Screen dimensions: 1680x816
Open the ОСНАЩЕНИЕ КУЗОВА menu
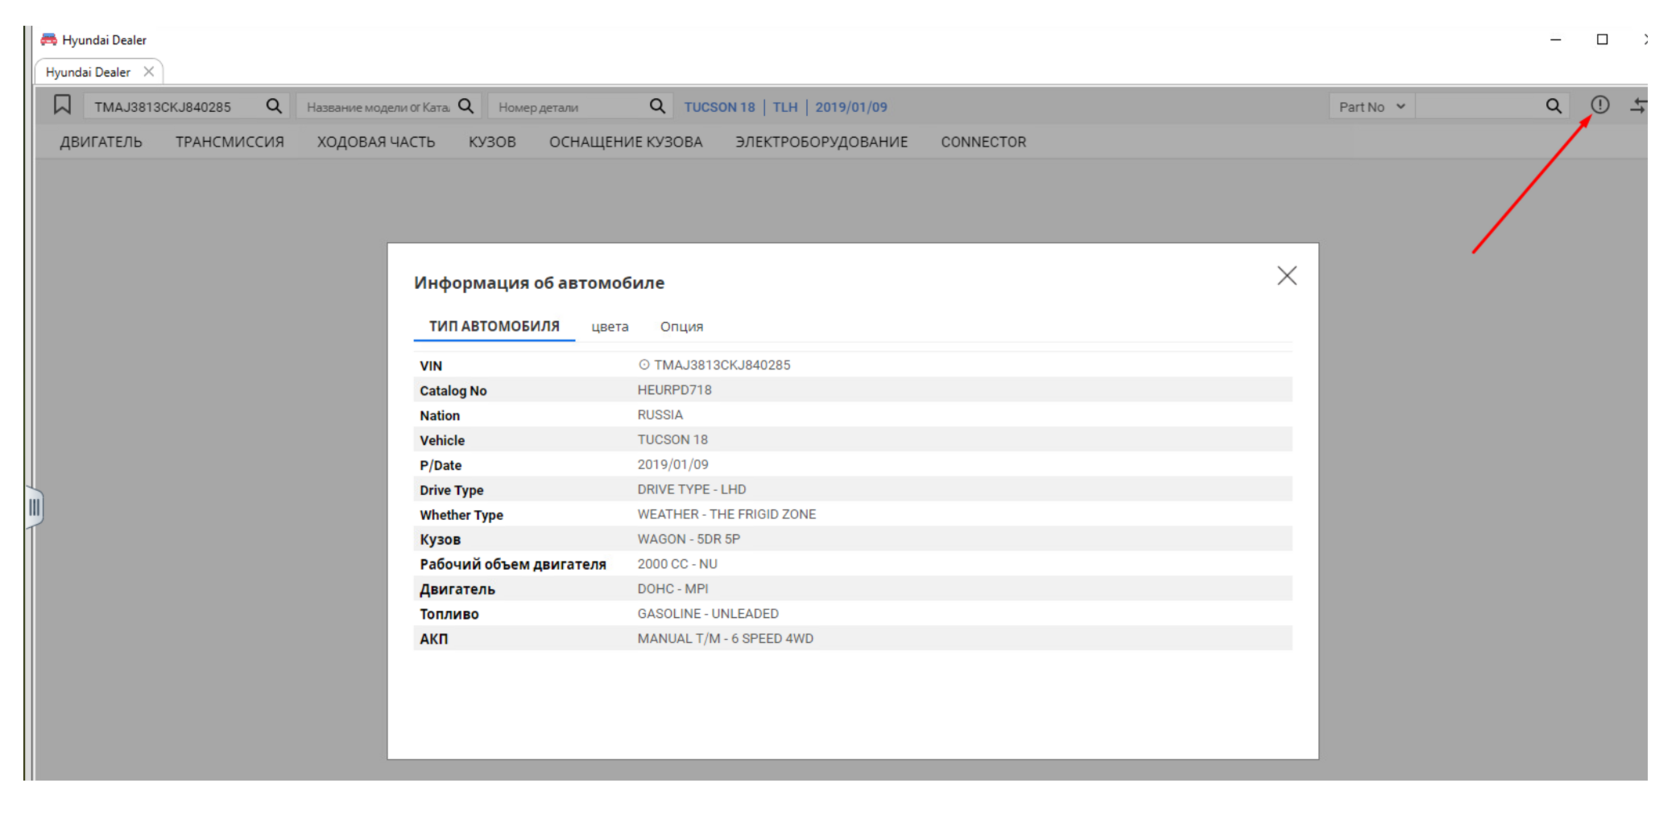(x=626, y=142)
